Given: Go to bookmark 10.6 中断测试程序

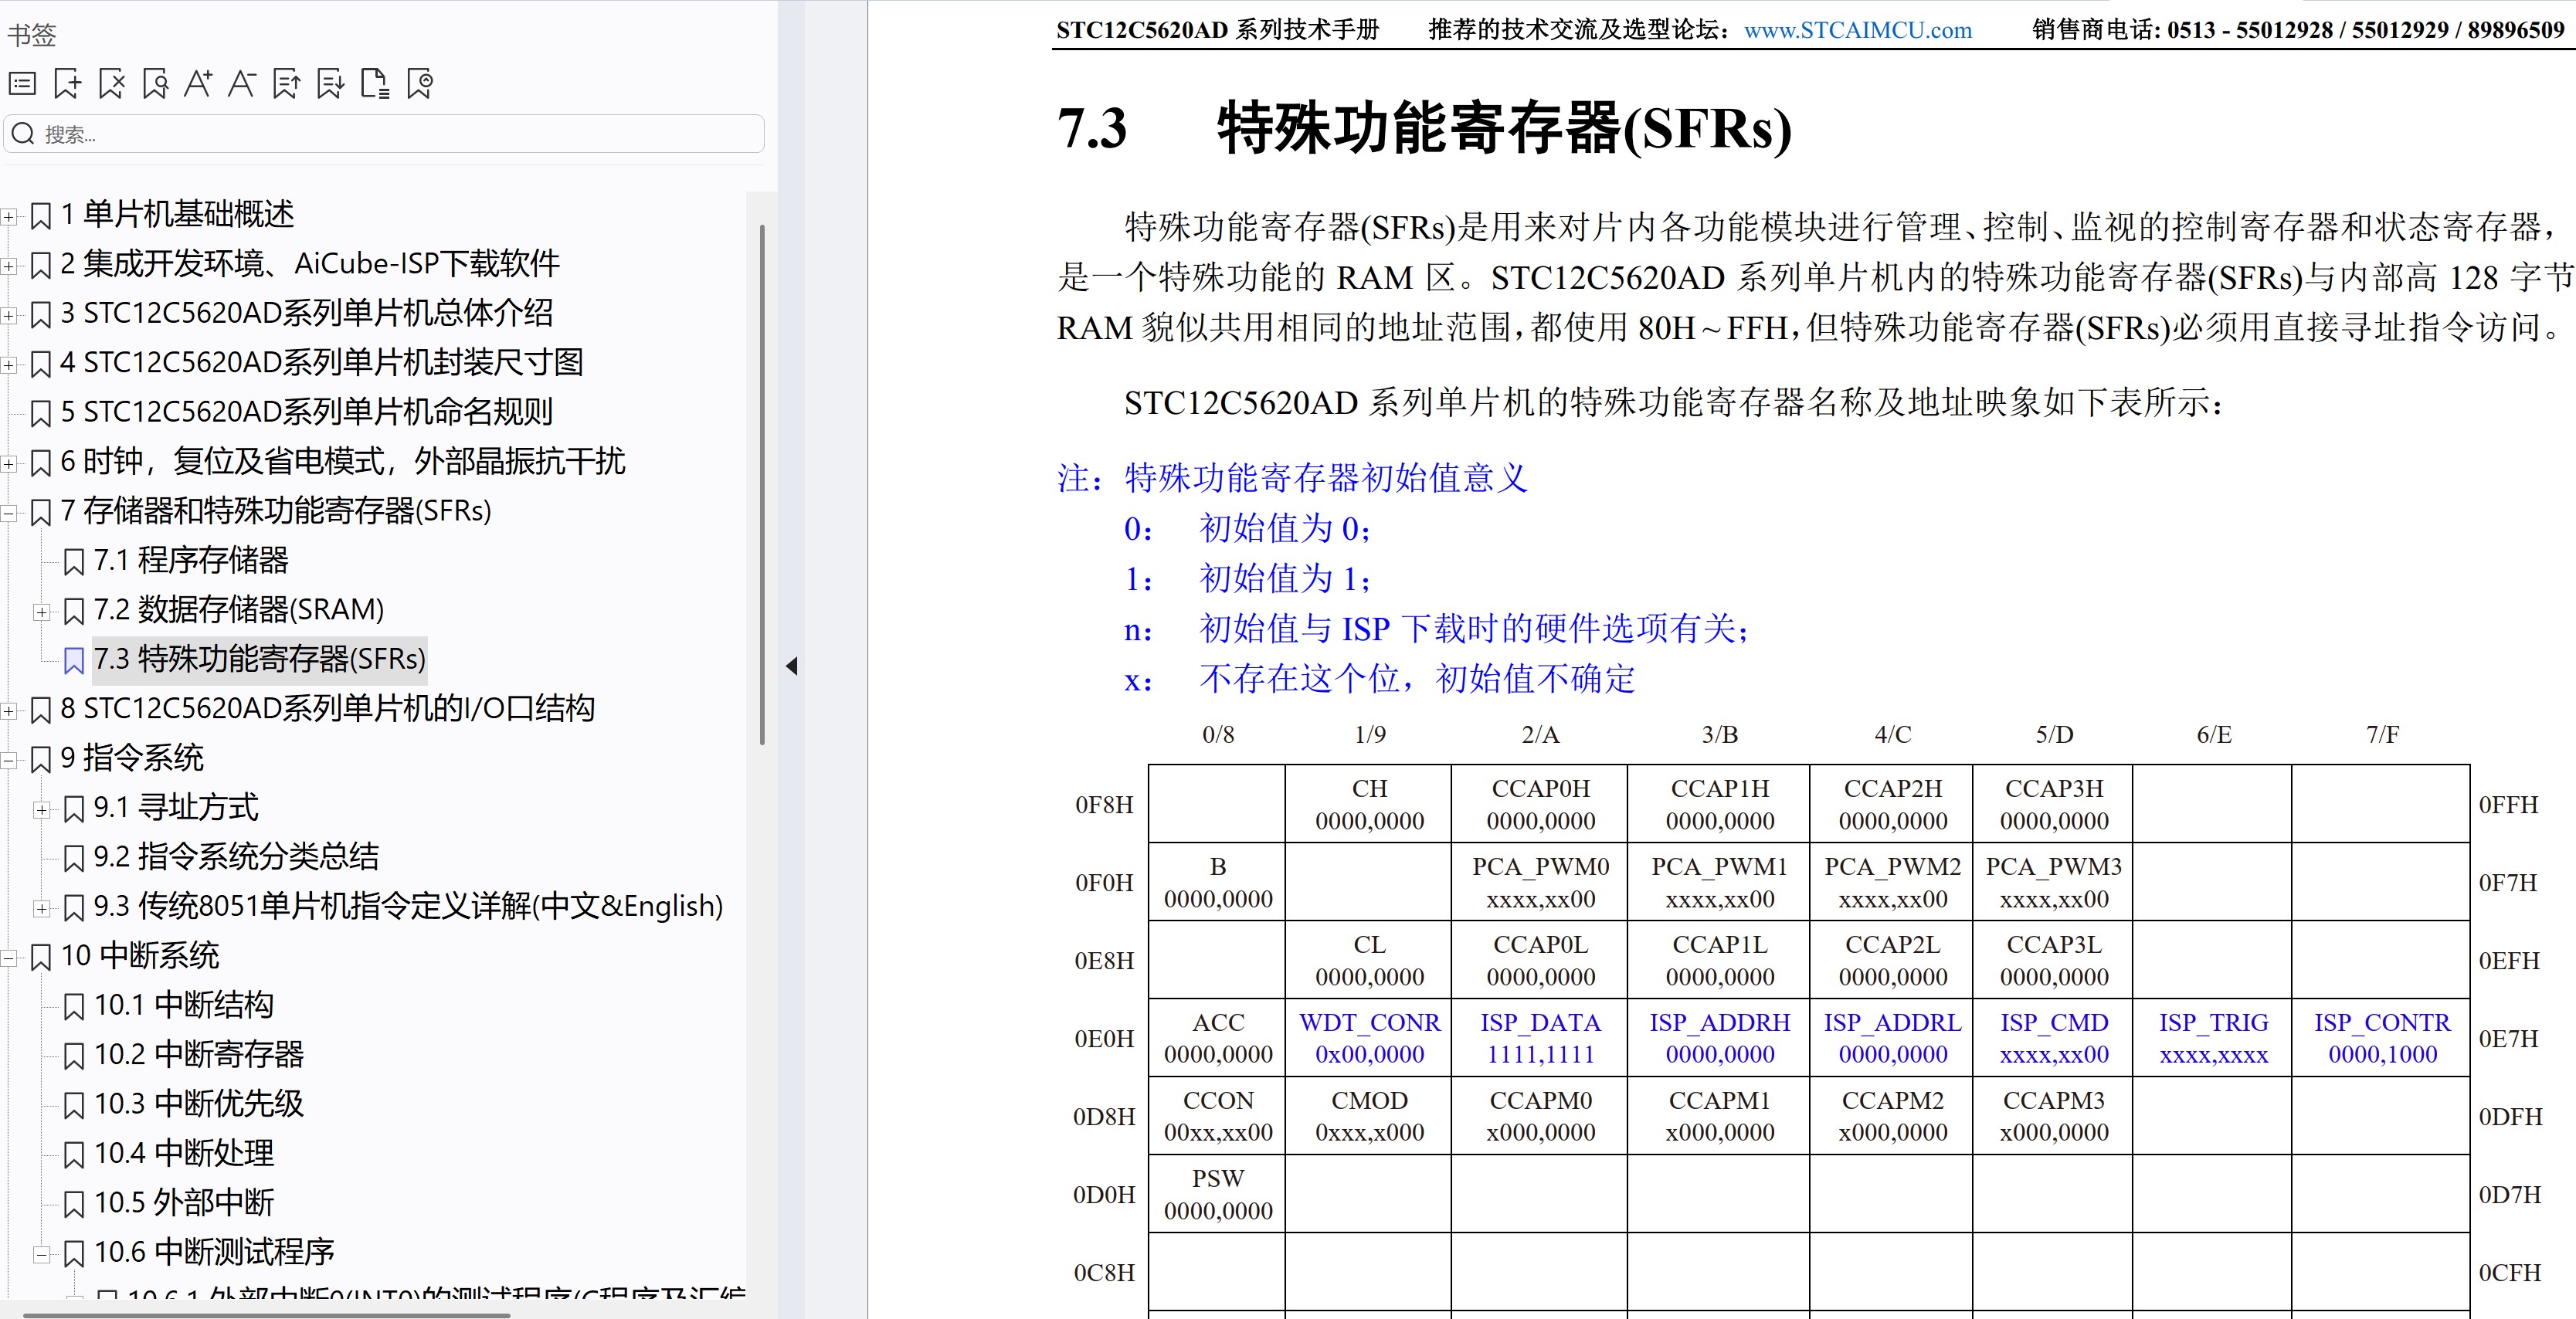Looking at the screenshot, I should pos(214,1252).
